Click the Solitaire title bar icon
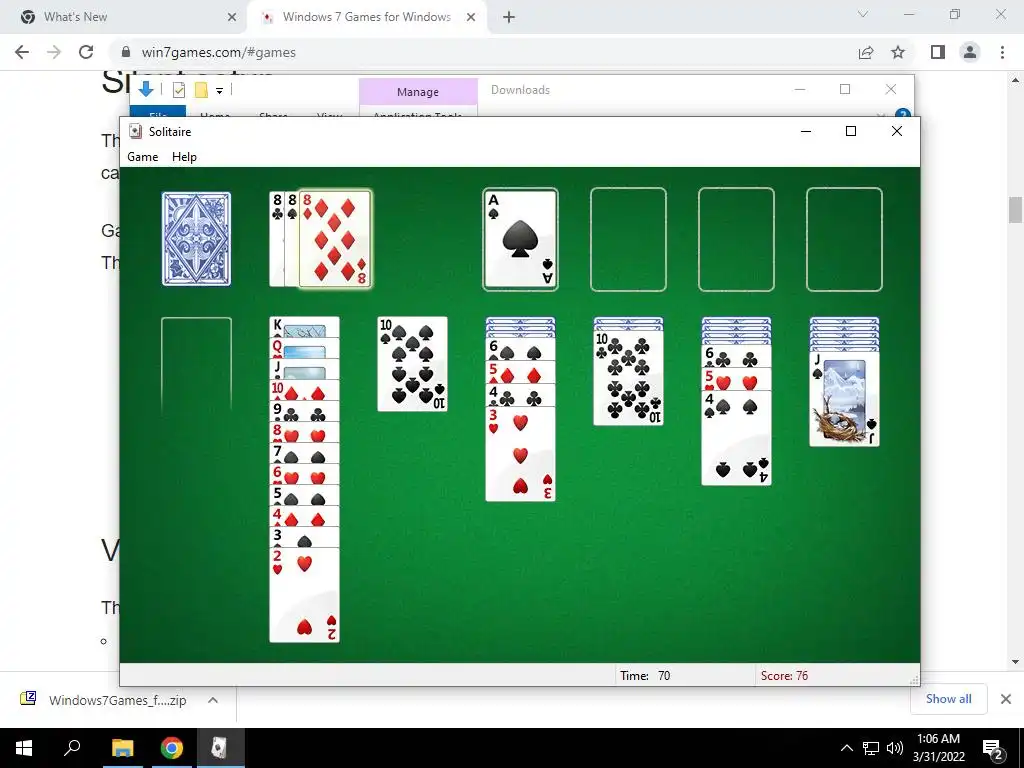1024x768 pixels. coord(135,131)
